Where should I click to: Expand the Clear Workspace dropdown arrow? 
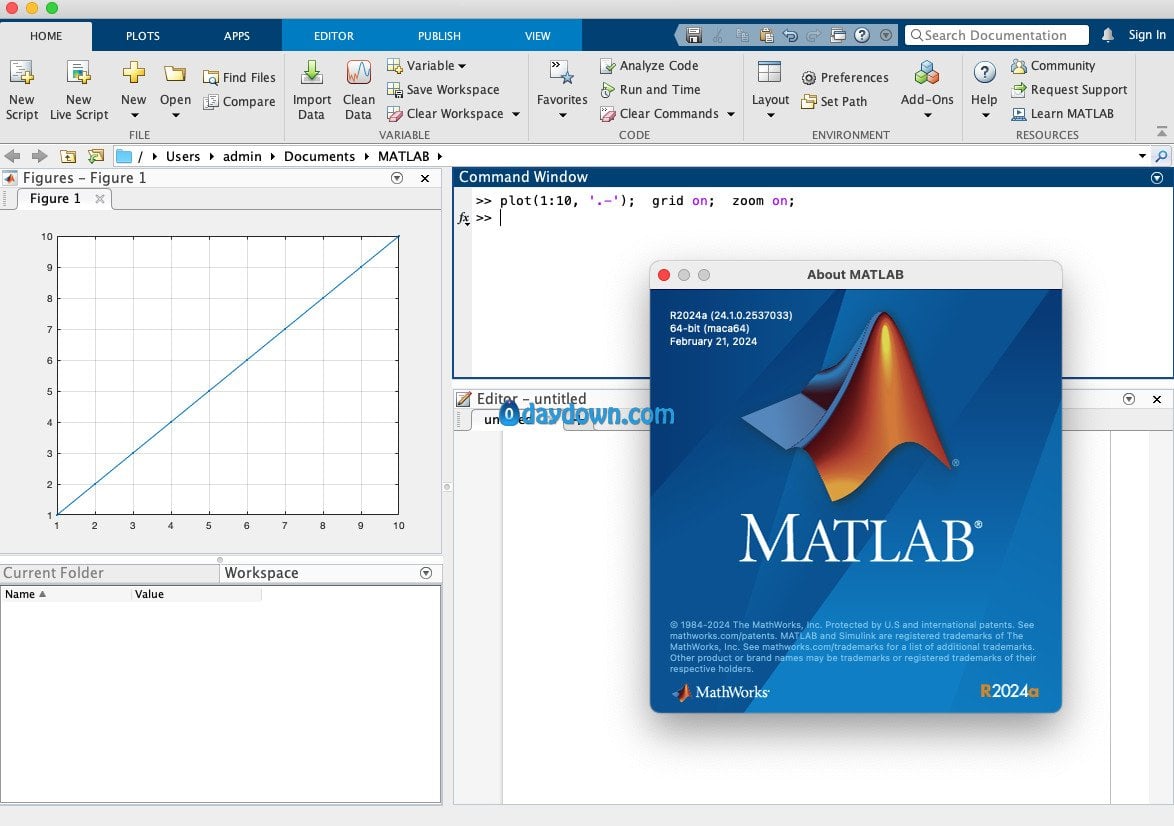516,114
